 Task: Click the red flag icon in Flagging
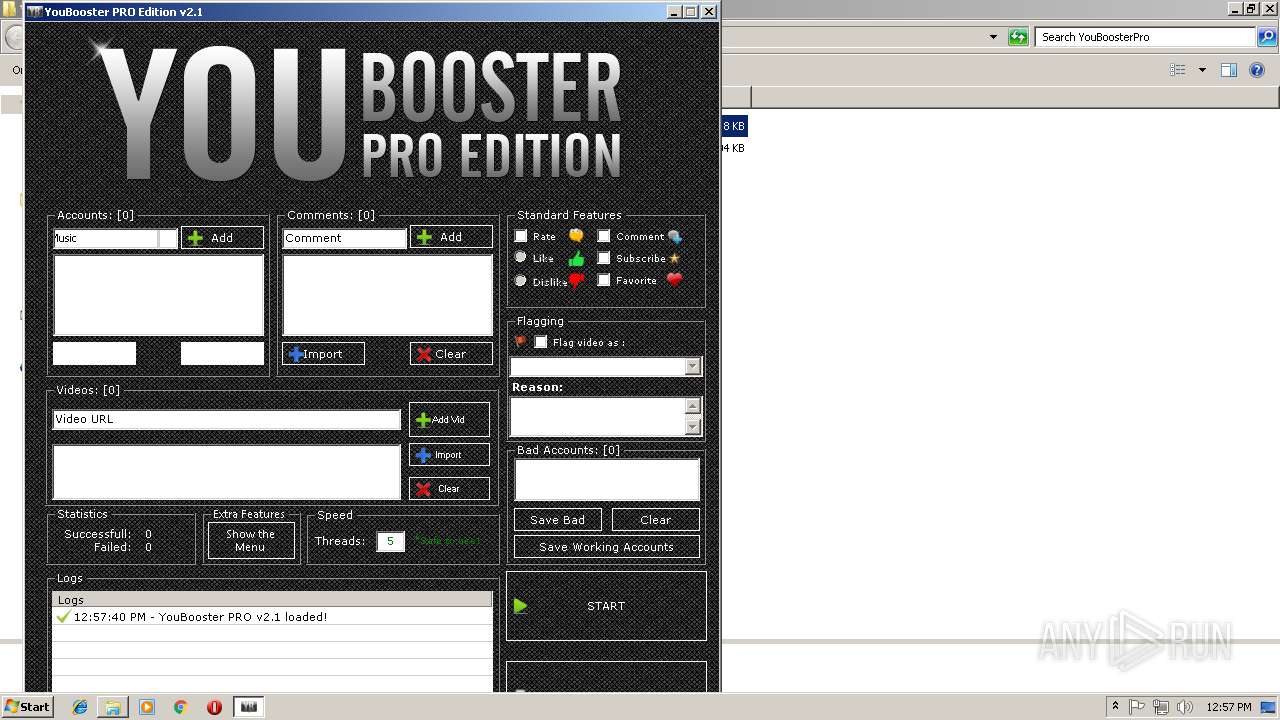pos(520,342)
